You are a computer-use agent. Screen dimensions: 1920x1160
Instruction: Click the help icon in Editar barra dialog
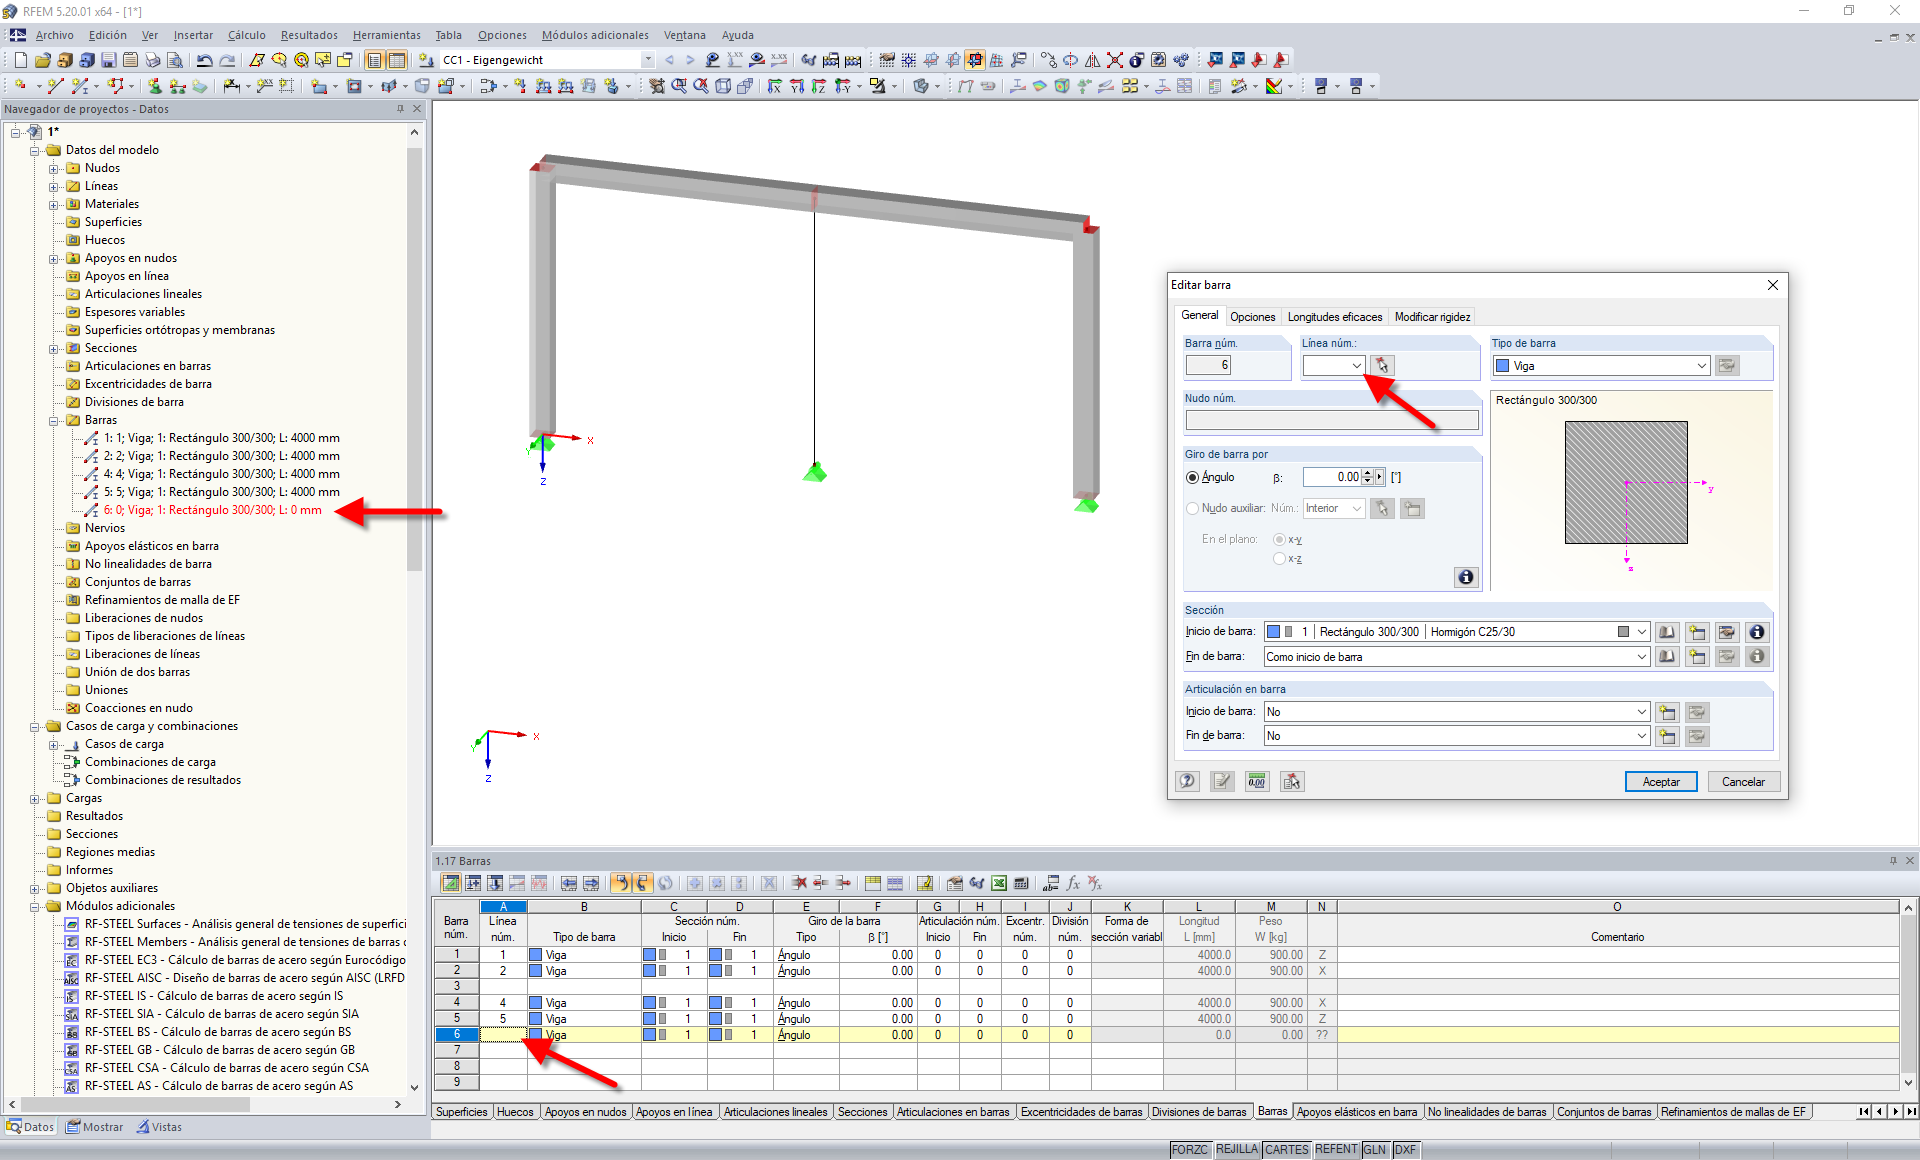pyautogui.click(x=1187, y=781)
